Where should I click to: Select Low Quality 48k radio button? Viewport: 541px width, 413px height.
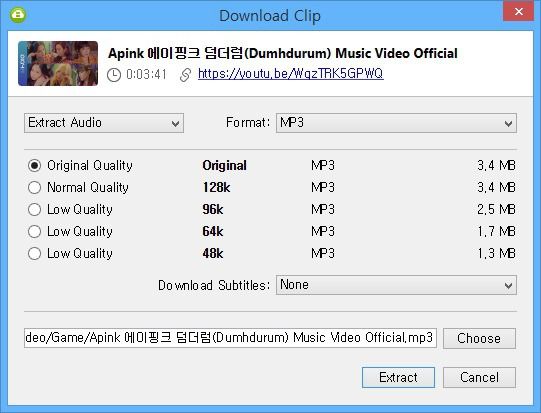pyautogui.click(x=35, y=254)
